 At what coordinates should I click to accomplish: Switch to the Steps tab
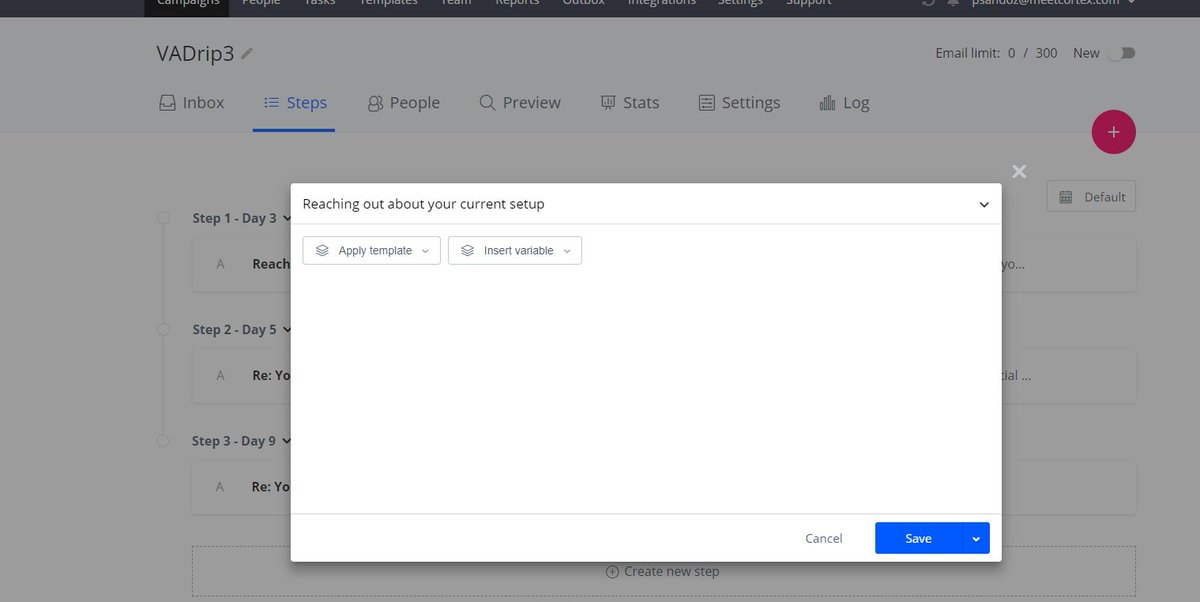[x=294, y=102]
